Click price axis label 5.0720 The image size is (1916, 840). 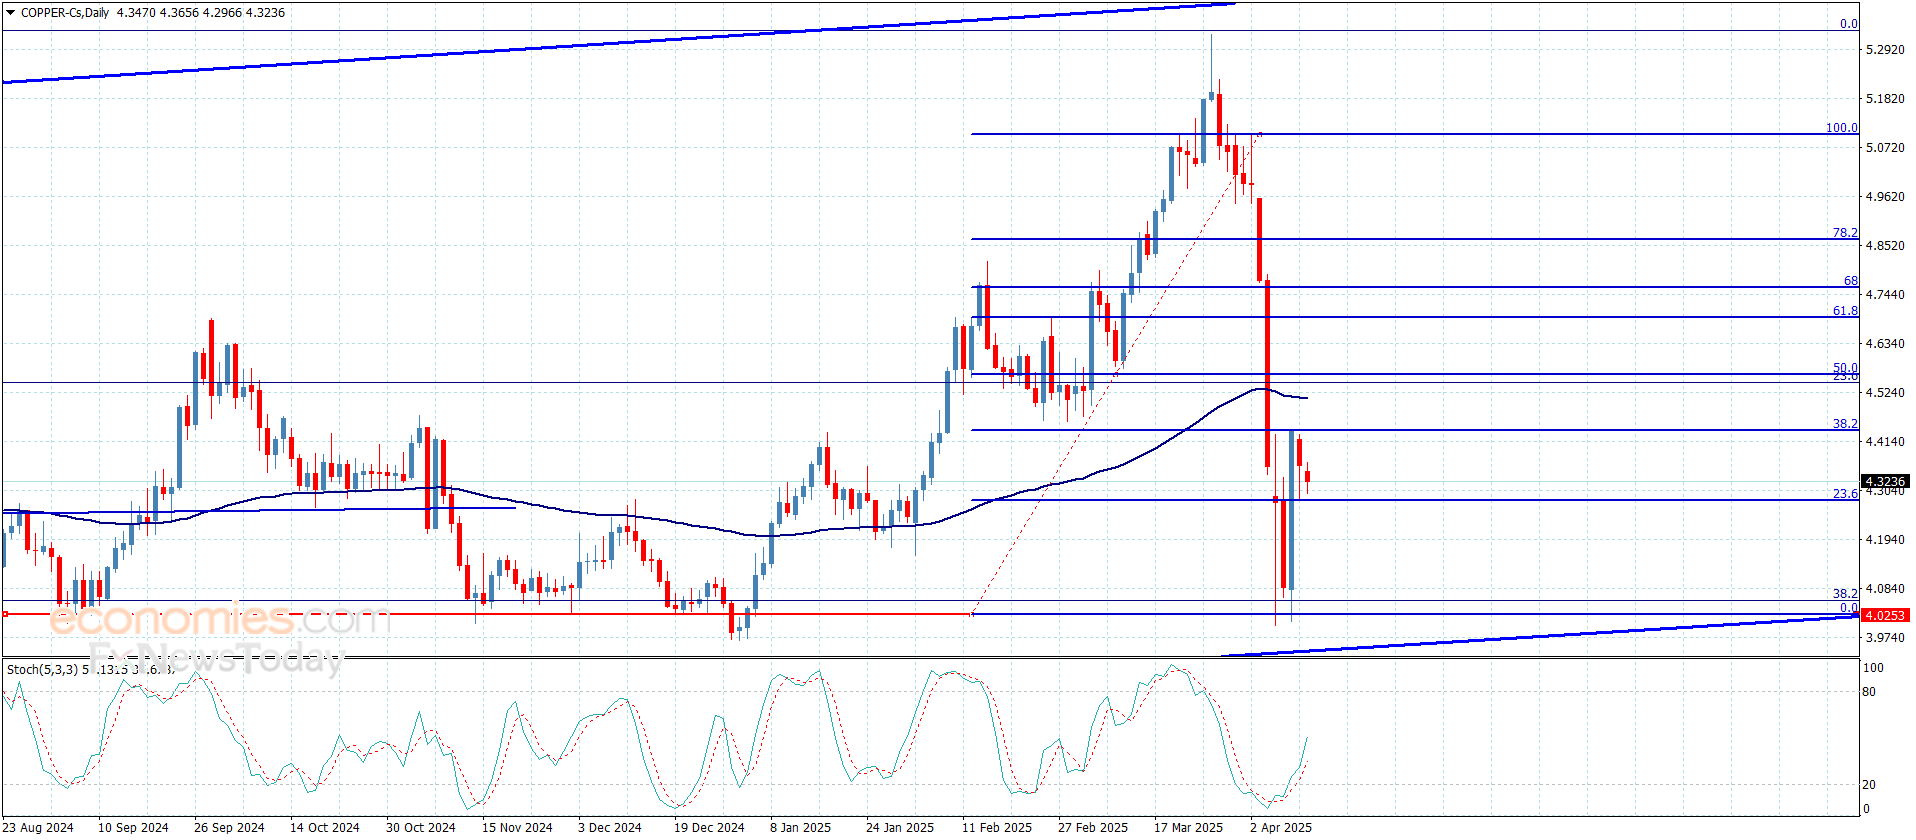[x=1885, y=148]
